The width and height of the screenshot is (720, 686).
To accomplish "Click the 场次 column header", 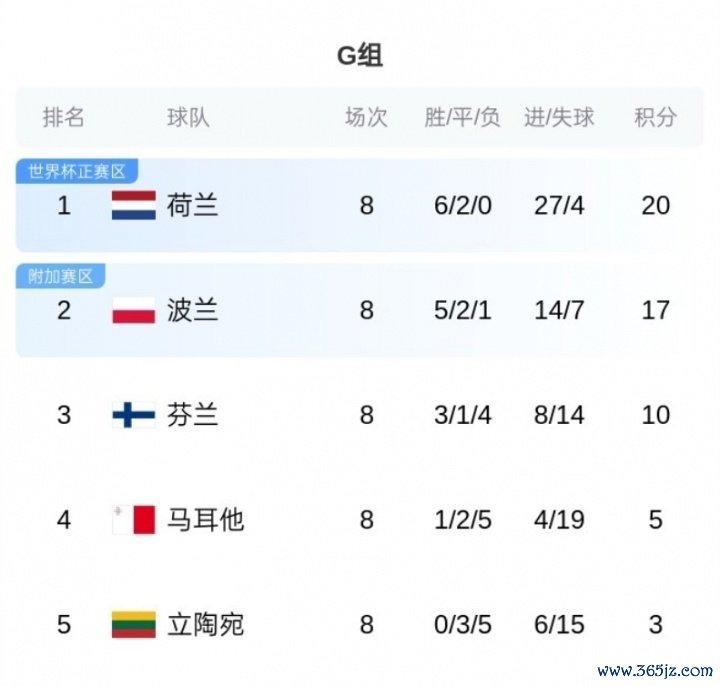I will click(x=366, y=117).
